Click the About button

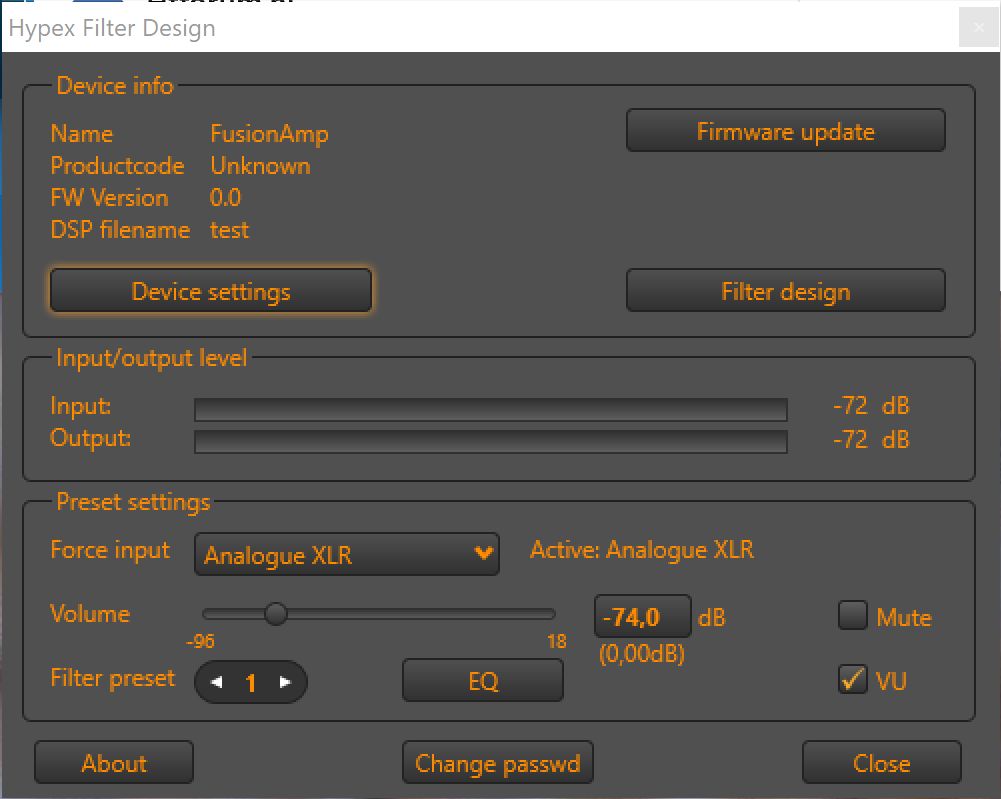pyautogui.click(x=114, y=763)
